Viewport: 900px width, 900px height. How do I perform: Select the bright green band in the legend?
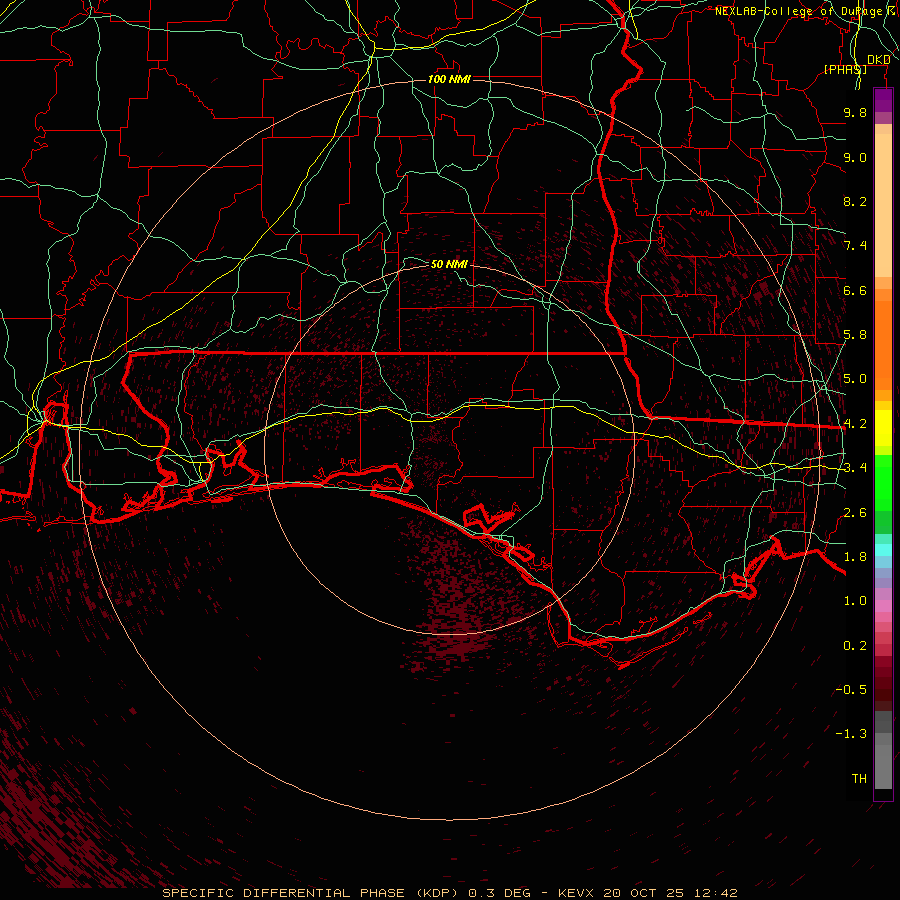883,482
